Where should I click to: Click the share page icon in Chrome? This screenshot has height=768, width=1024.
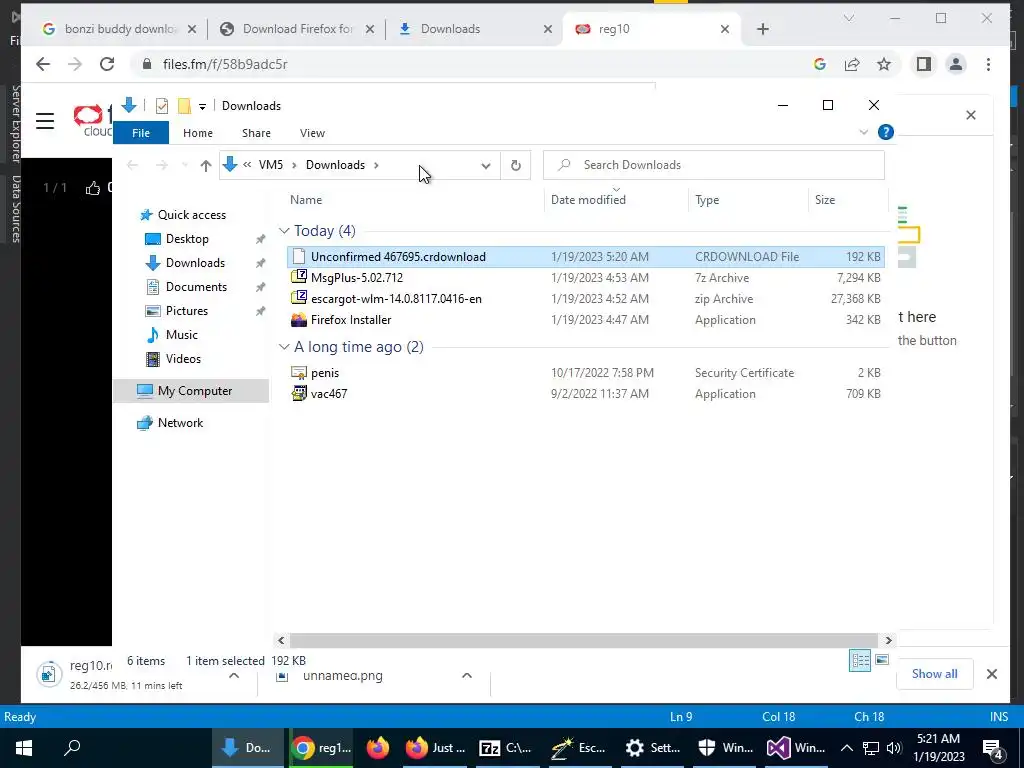click(852, 64)
